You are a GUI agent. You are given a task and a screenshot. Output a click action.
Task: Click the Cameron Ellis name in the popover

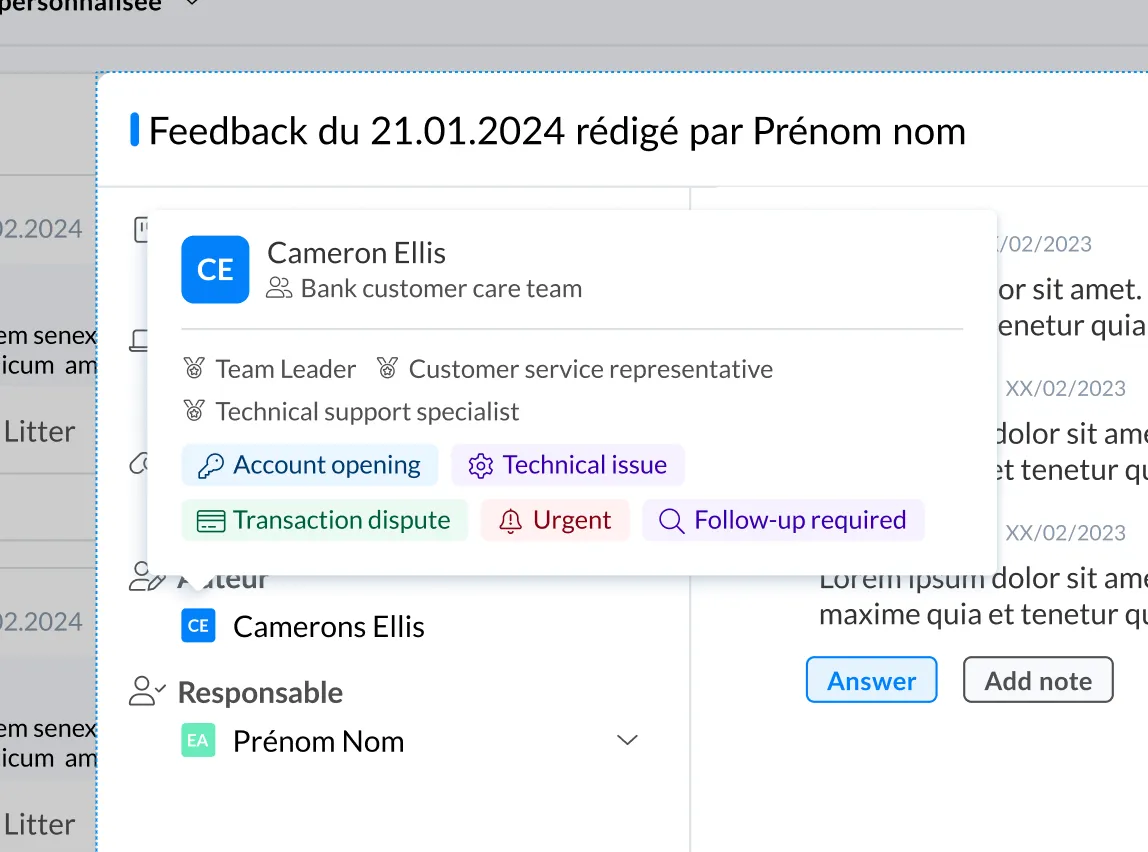[356, 253]
